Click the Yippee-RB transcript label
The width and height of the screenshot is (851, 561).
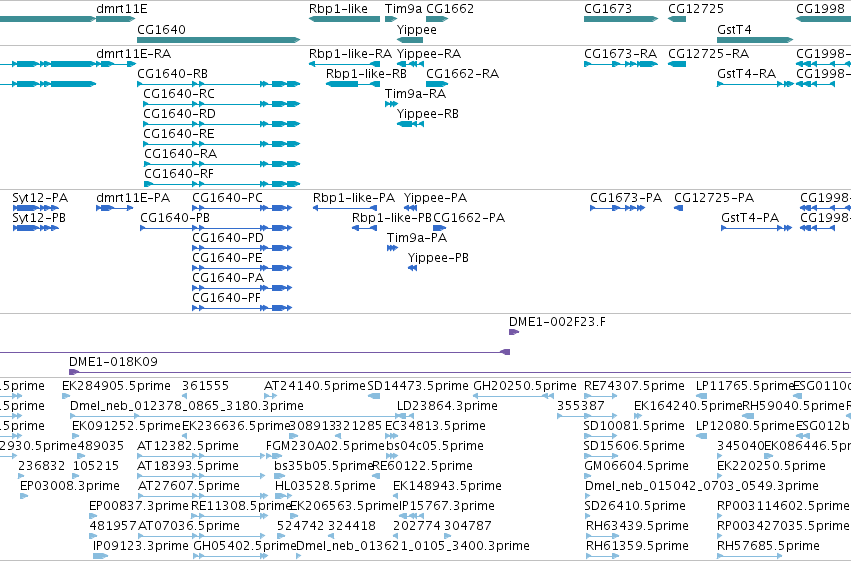coord(428,114)
